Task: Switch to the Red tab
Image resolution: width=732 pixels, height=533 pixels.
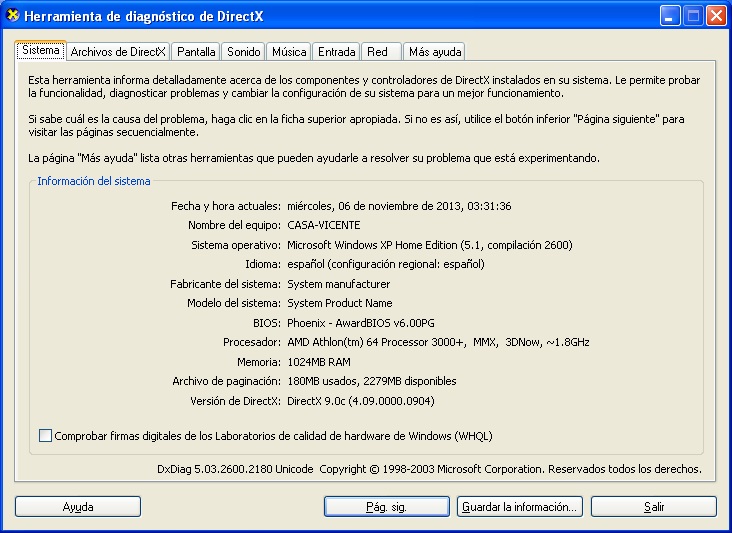Action: 381,52
